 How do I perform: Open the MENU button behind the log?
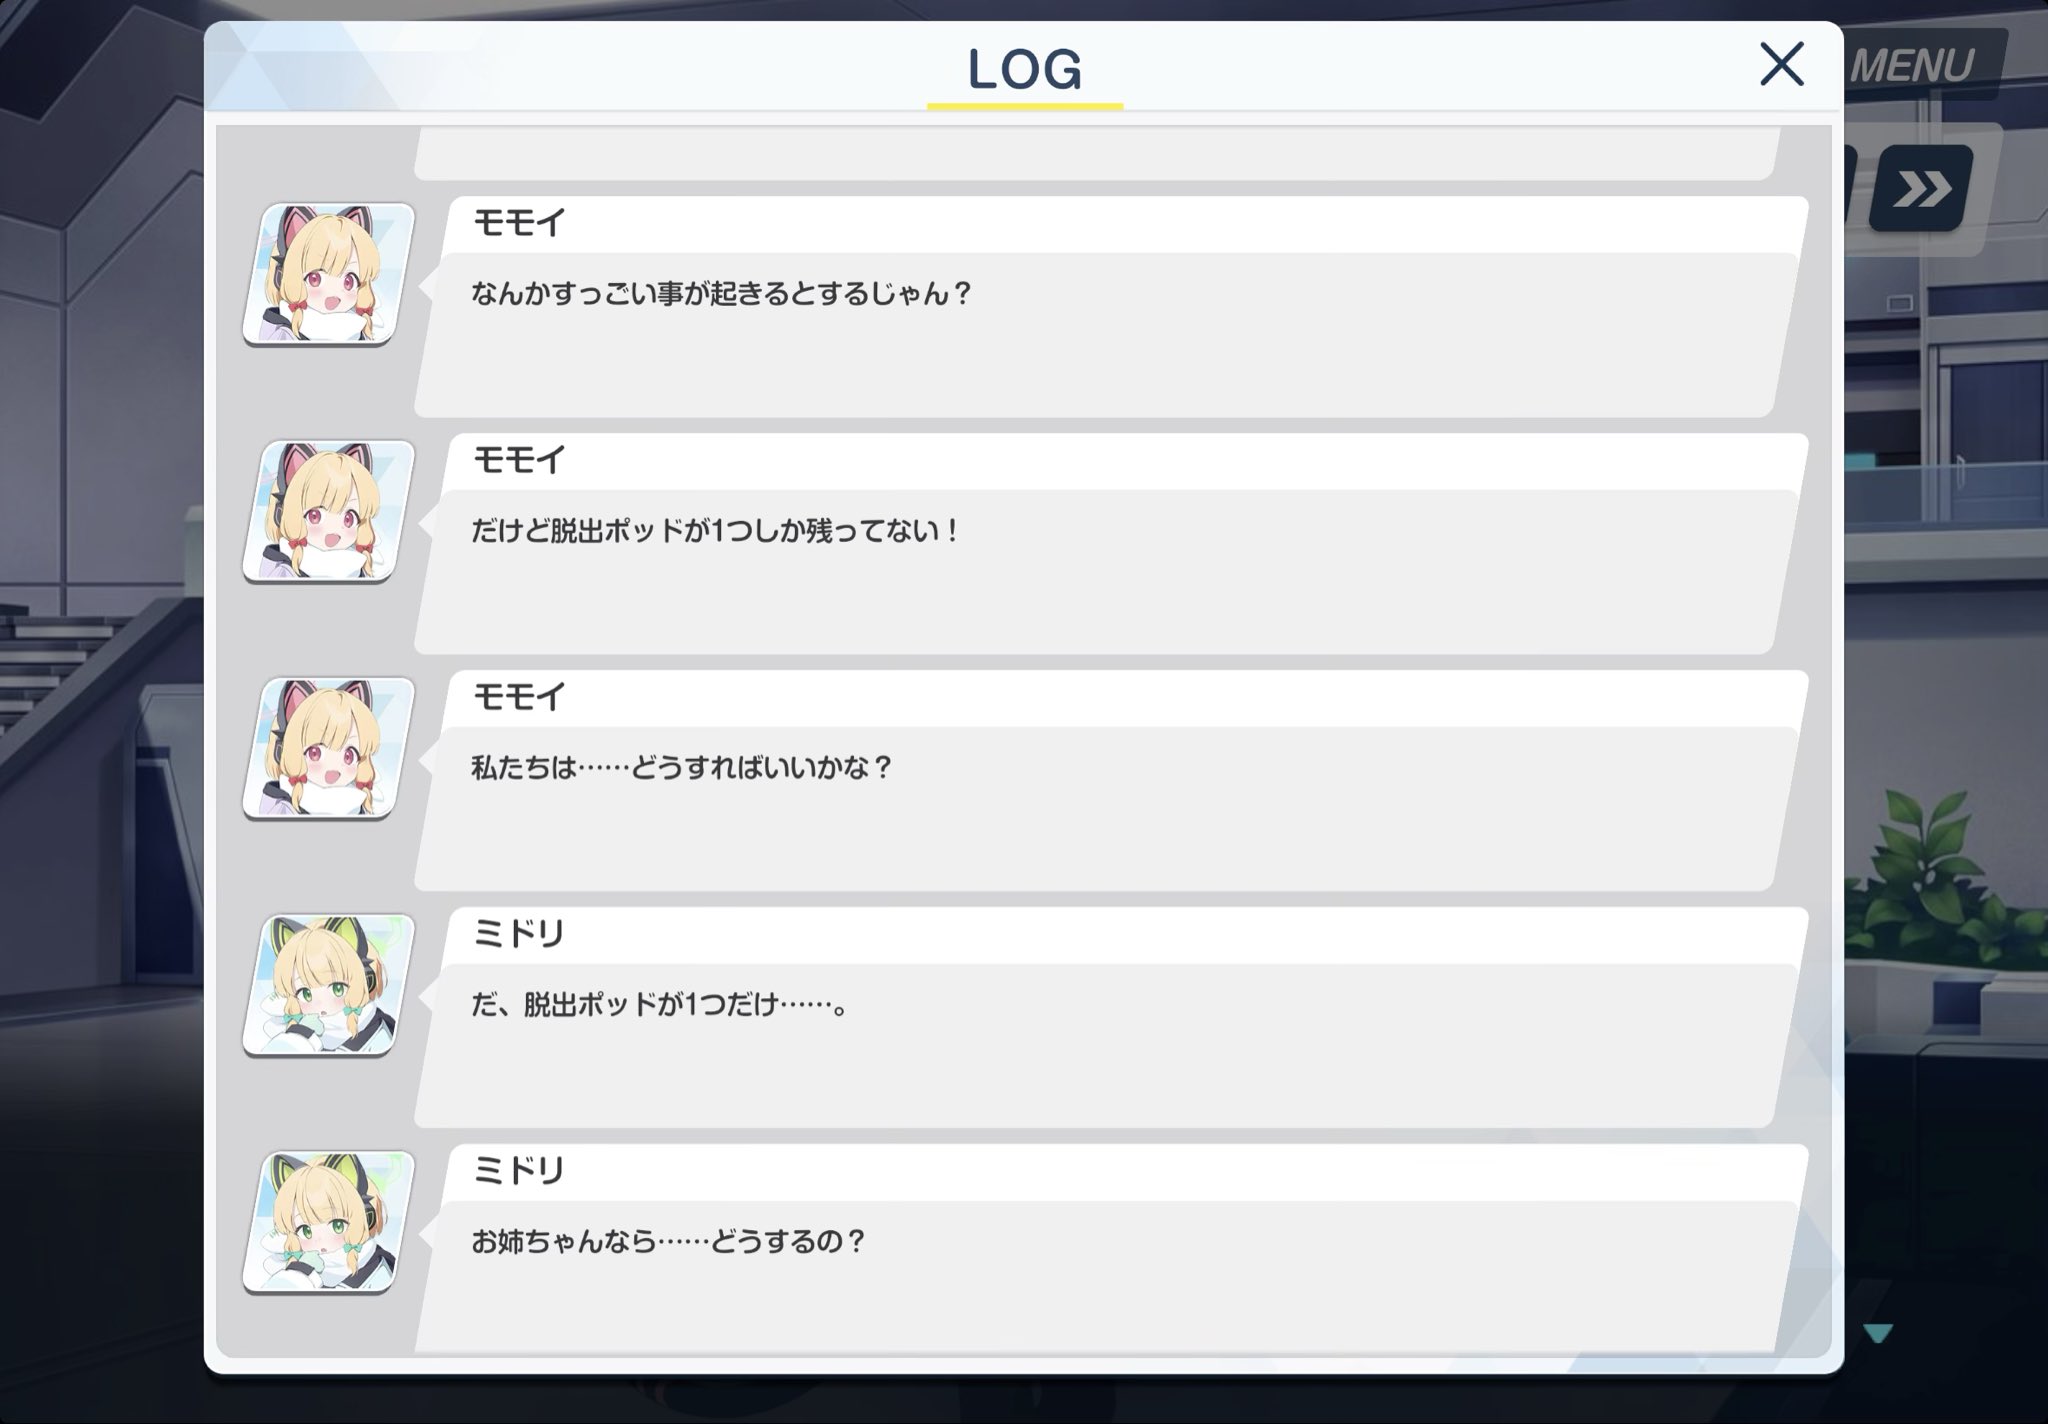(x=1912, y=66)
